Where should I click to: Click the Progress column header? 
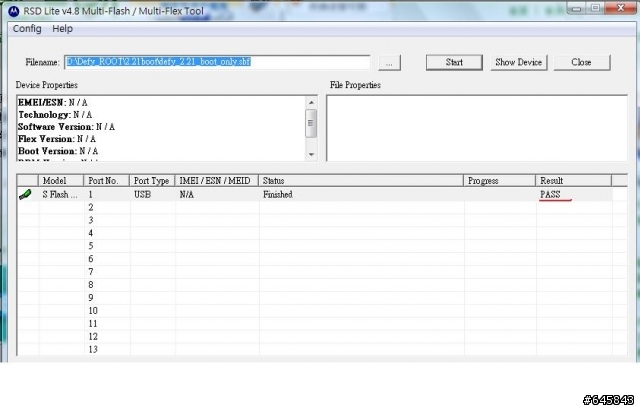coord(500,180)
